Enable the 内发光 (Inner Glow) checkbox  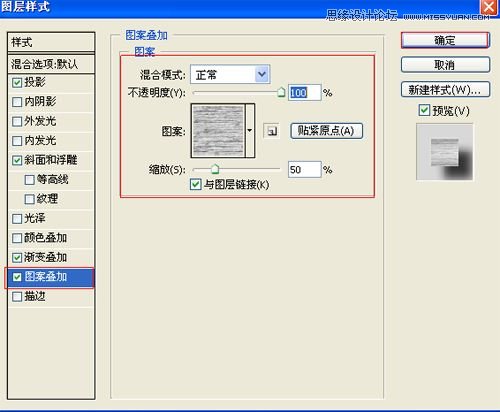tap(17, 141)
